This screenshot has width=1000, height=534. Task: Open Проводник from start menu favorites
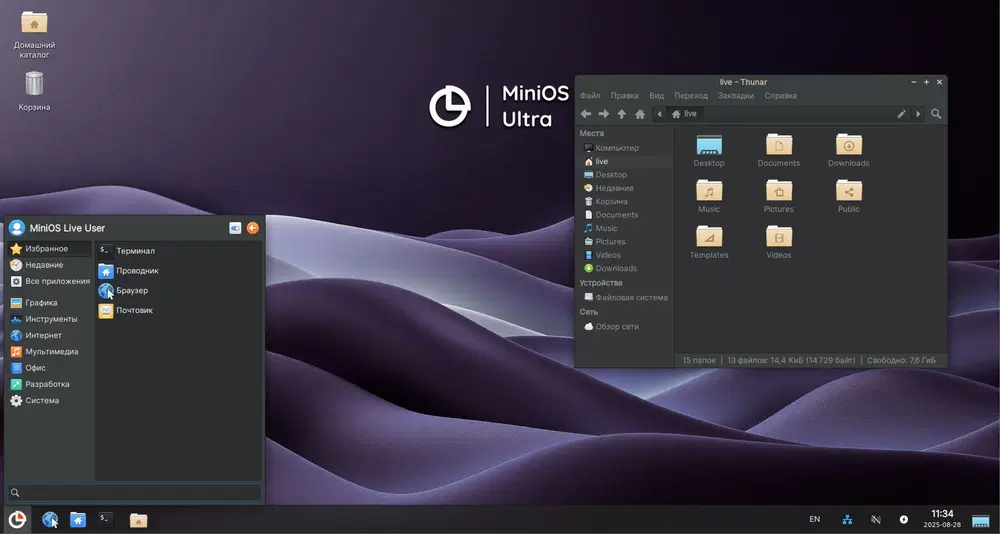click(x=179, y=271)
